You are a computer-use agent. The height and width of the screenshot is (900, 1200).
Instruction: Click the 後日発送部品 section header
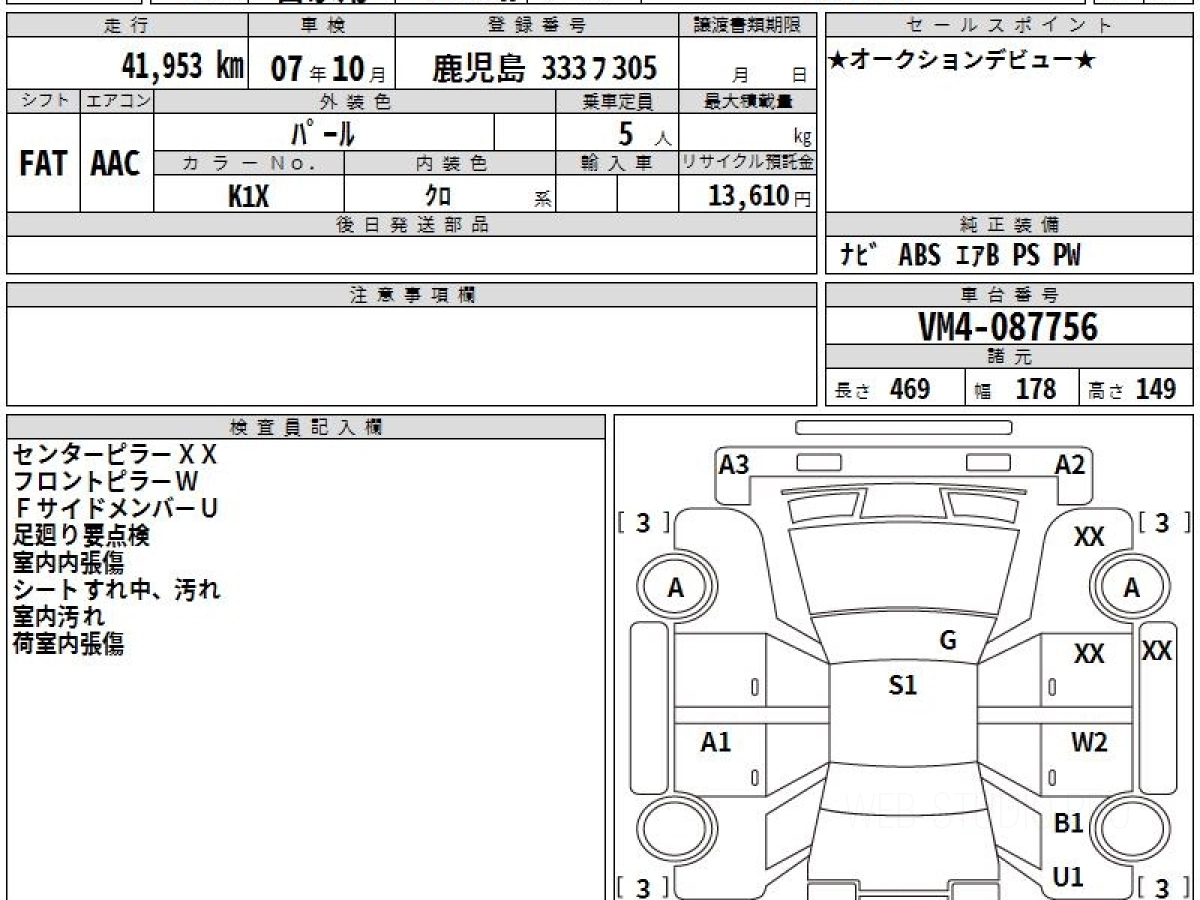tap(412, 225)
